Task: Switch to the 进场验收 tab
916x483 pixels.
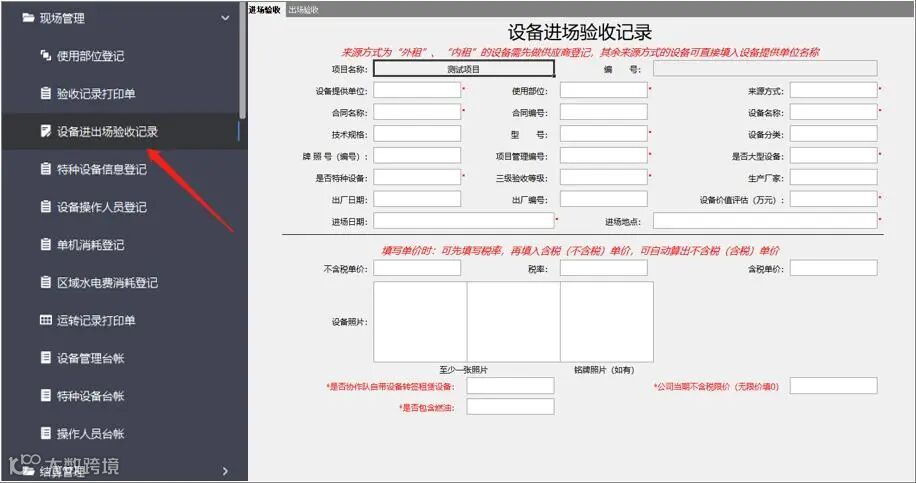Action: pos(265,10)
